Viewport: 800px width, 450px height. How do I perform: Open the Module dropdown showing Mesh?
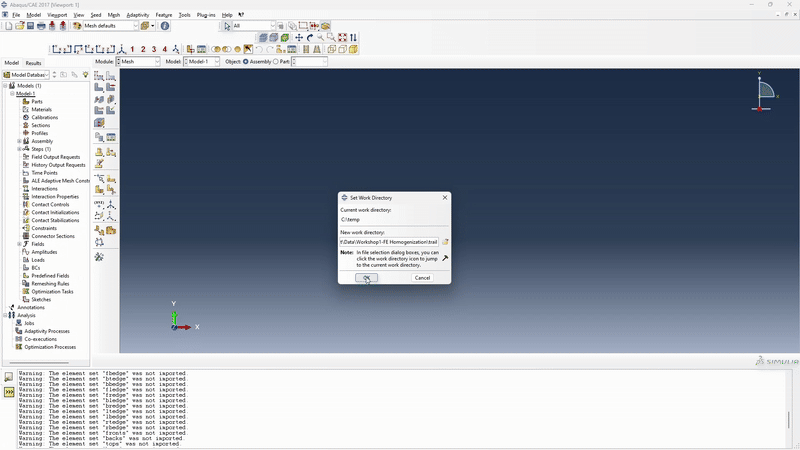pos(138,62)
